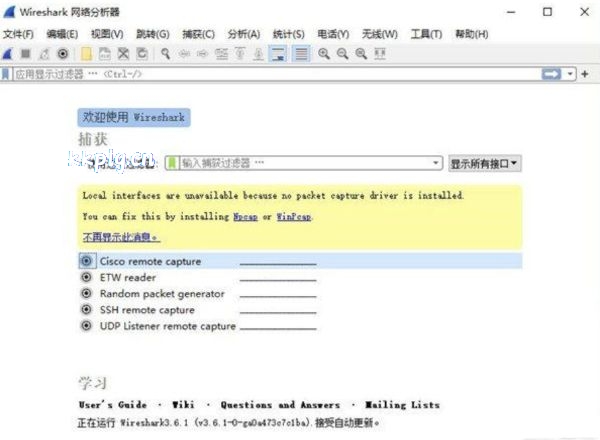Open the 电话(Y) menu
Screen dimensions: 600x440
coord(333,34)
